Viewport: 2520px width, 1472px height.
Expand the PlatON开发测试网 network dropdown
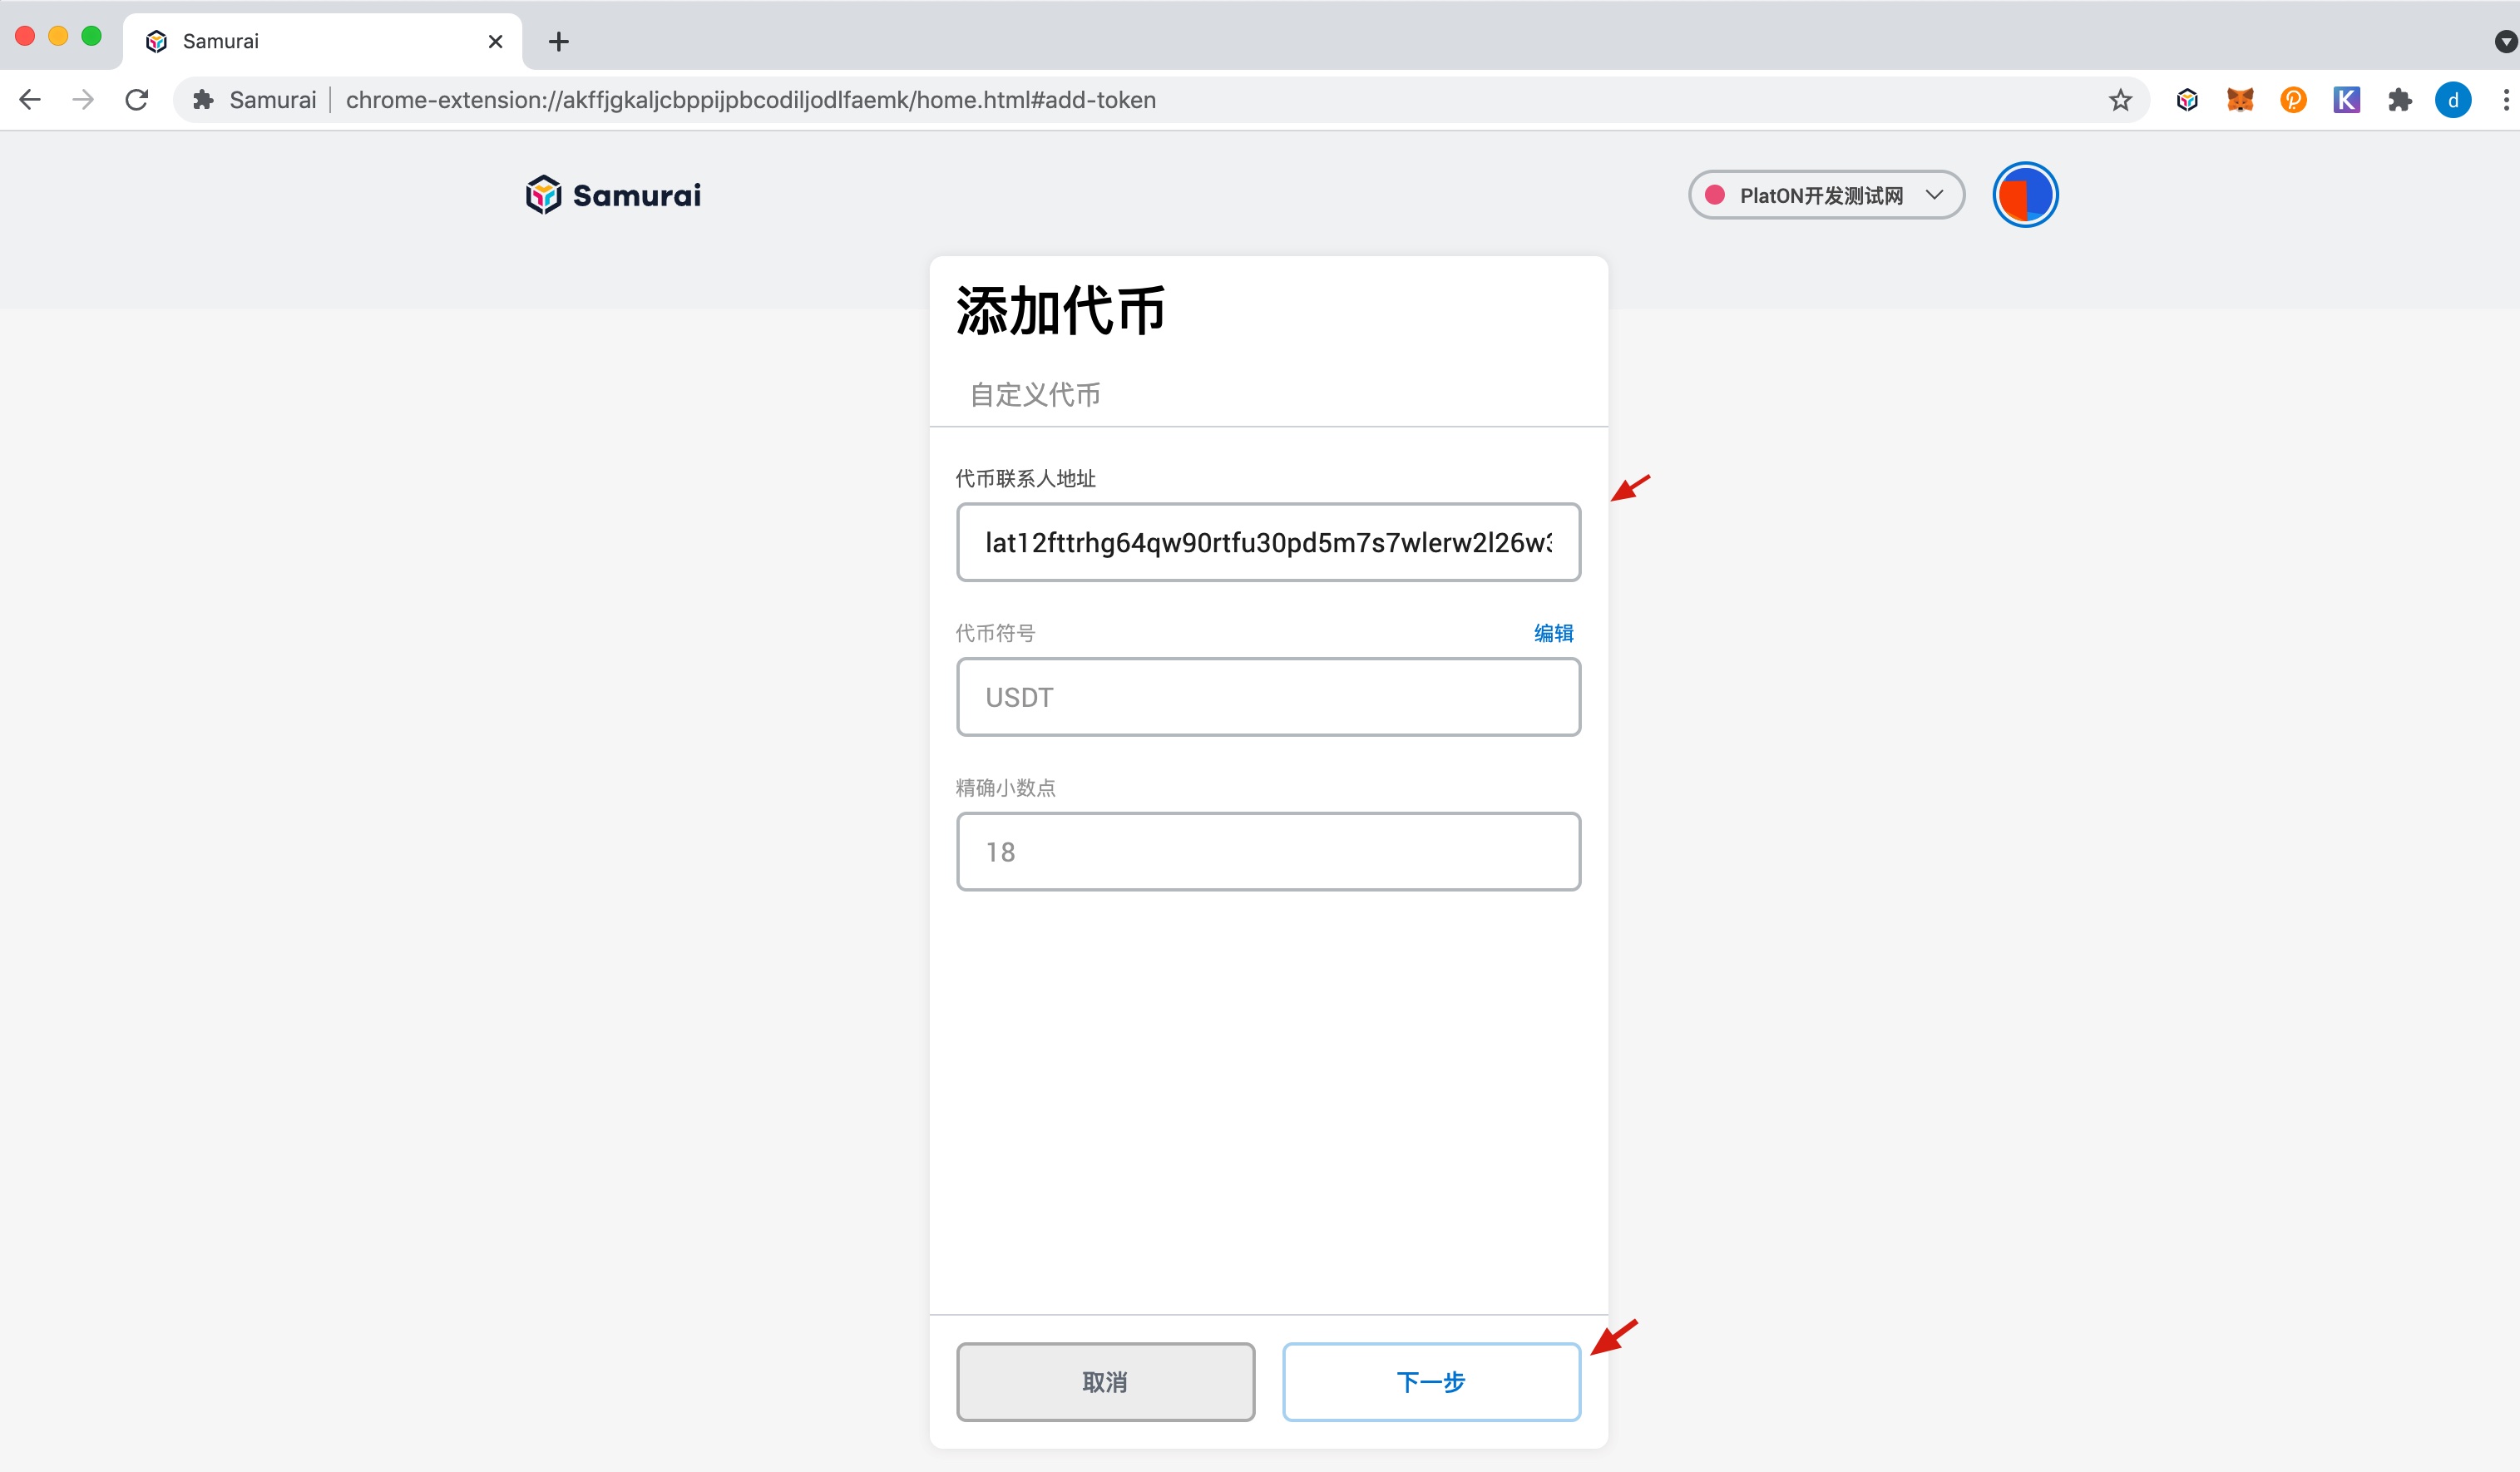tap(1826, 195)
